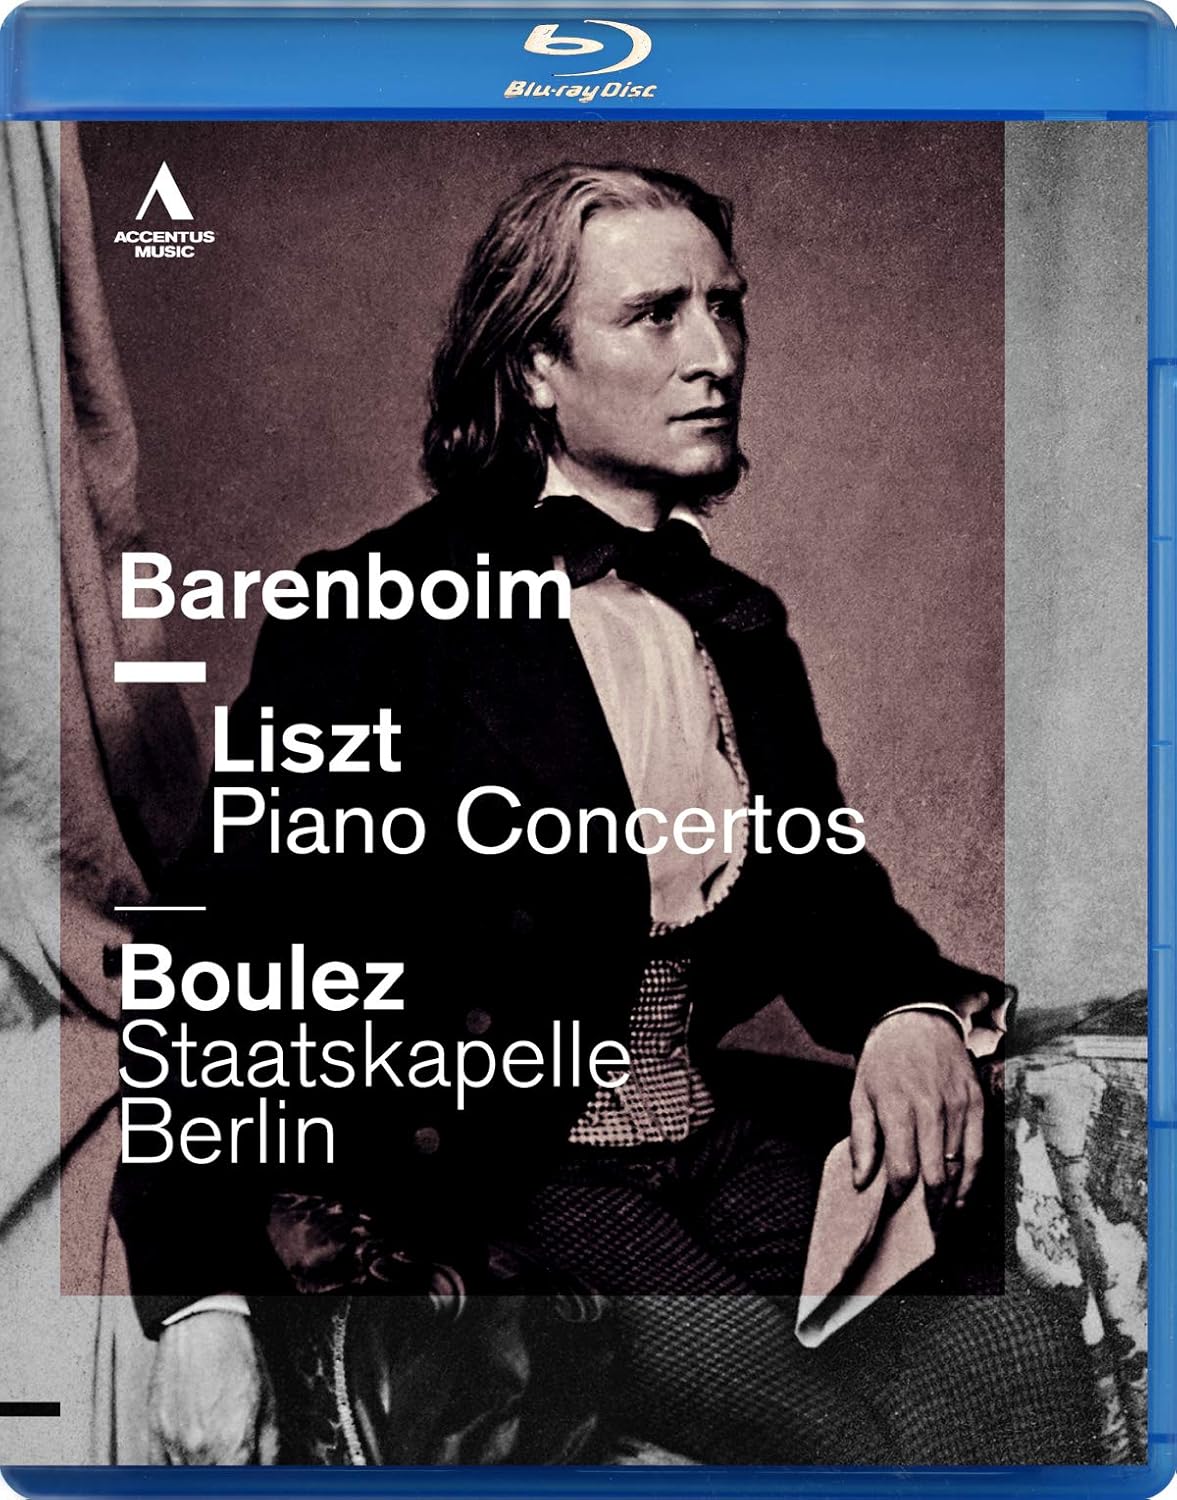1177x1500 pixels.
Task: Click the small black bar at left edge
Action: coord(30,1409)
